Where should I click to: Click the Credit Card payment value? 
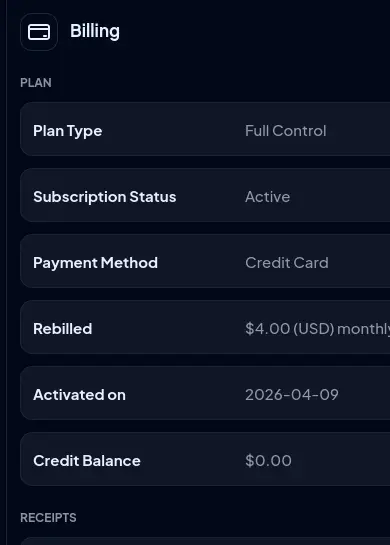(287, 263)
